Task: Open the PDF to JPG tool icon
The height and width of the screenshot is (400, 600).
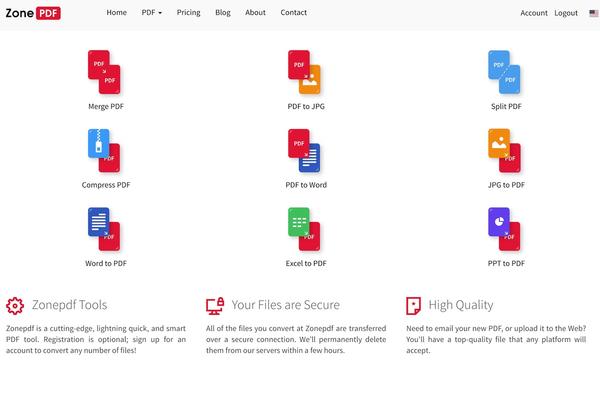Action: click(x=304, y=72)
